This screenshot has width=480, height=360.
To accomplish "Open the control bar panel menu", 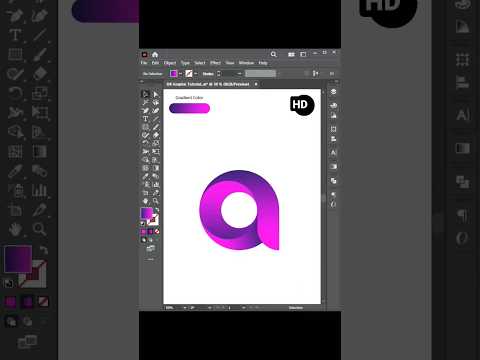I will click(332, 74).
